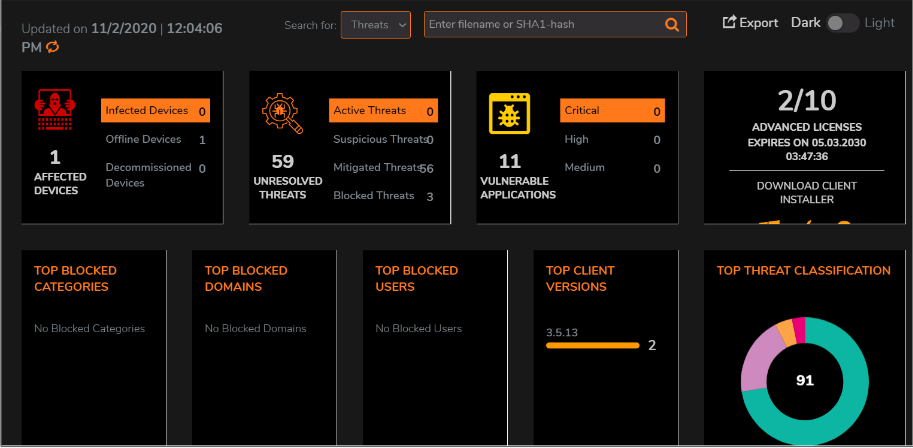Click the search magnifier icon
Screen dimensions: 913x448
[x=671, y=24]
